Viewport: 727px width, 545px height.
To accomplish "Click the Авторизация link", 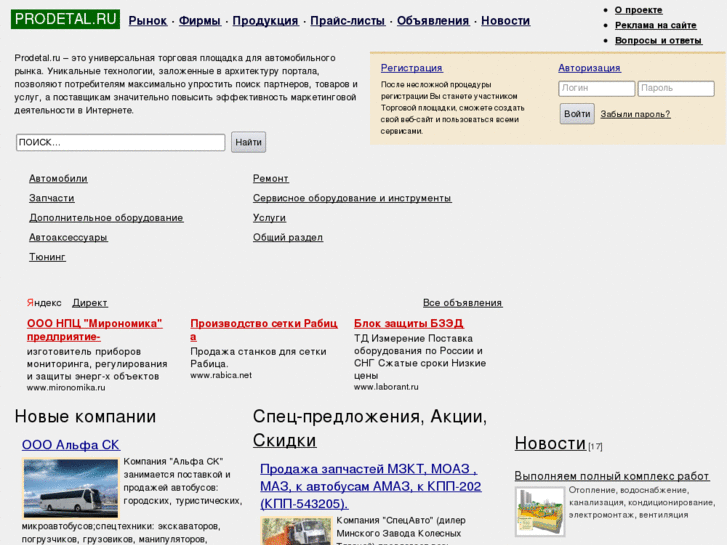I will point(589,68).
